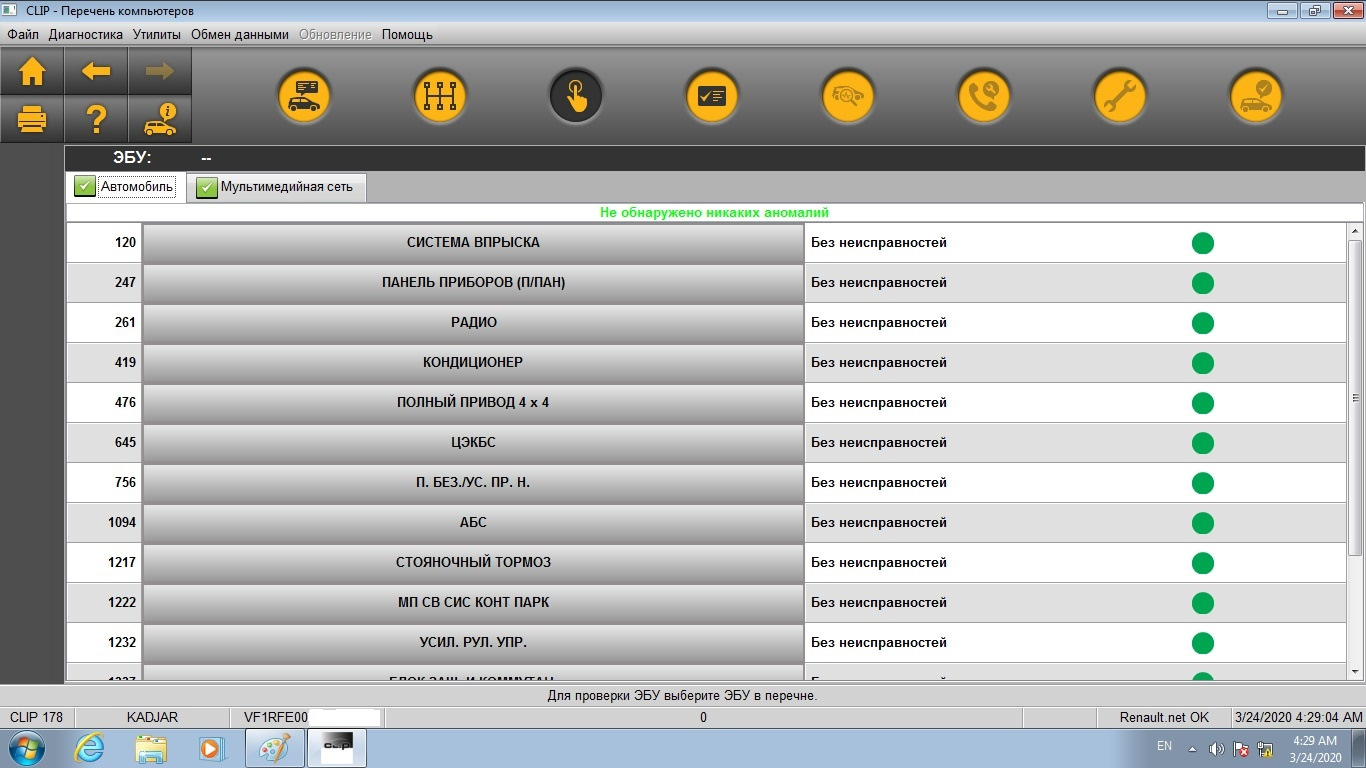Screen dimensions: 1366x768
Task: Click the printer icon
Action: (x=32, y=119)
